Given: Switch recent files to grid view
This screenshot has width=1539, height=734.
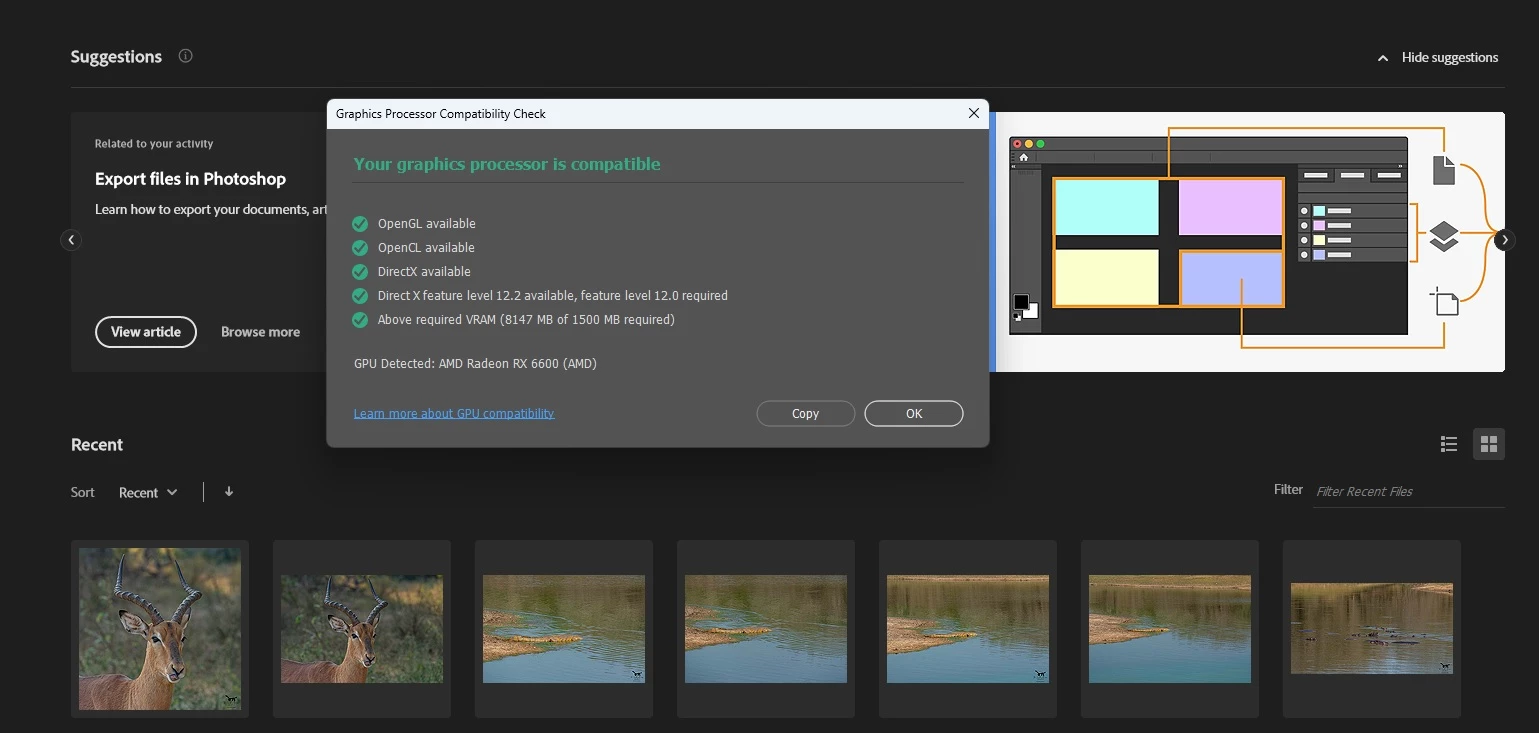Looking at the screenshot, I should point(1489,444).
